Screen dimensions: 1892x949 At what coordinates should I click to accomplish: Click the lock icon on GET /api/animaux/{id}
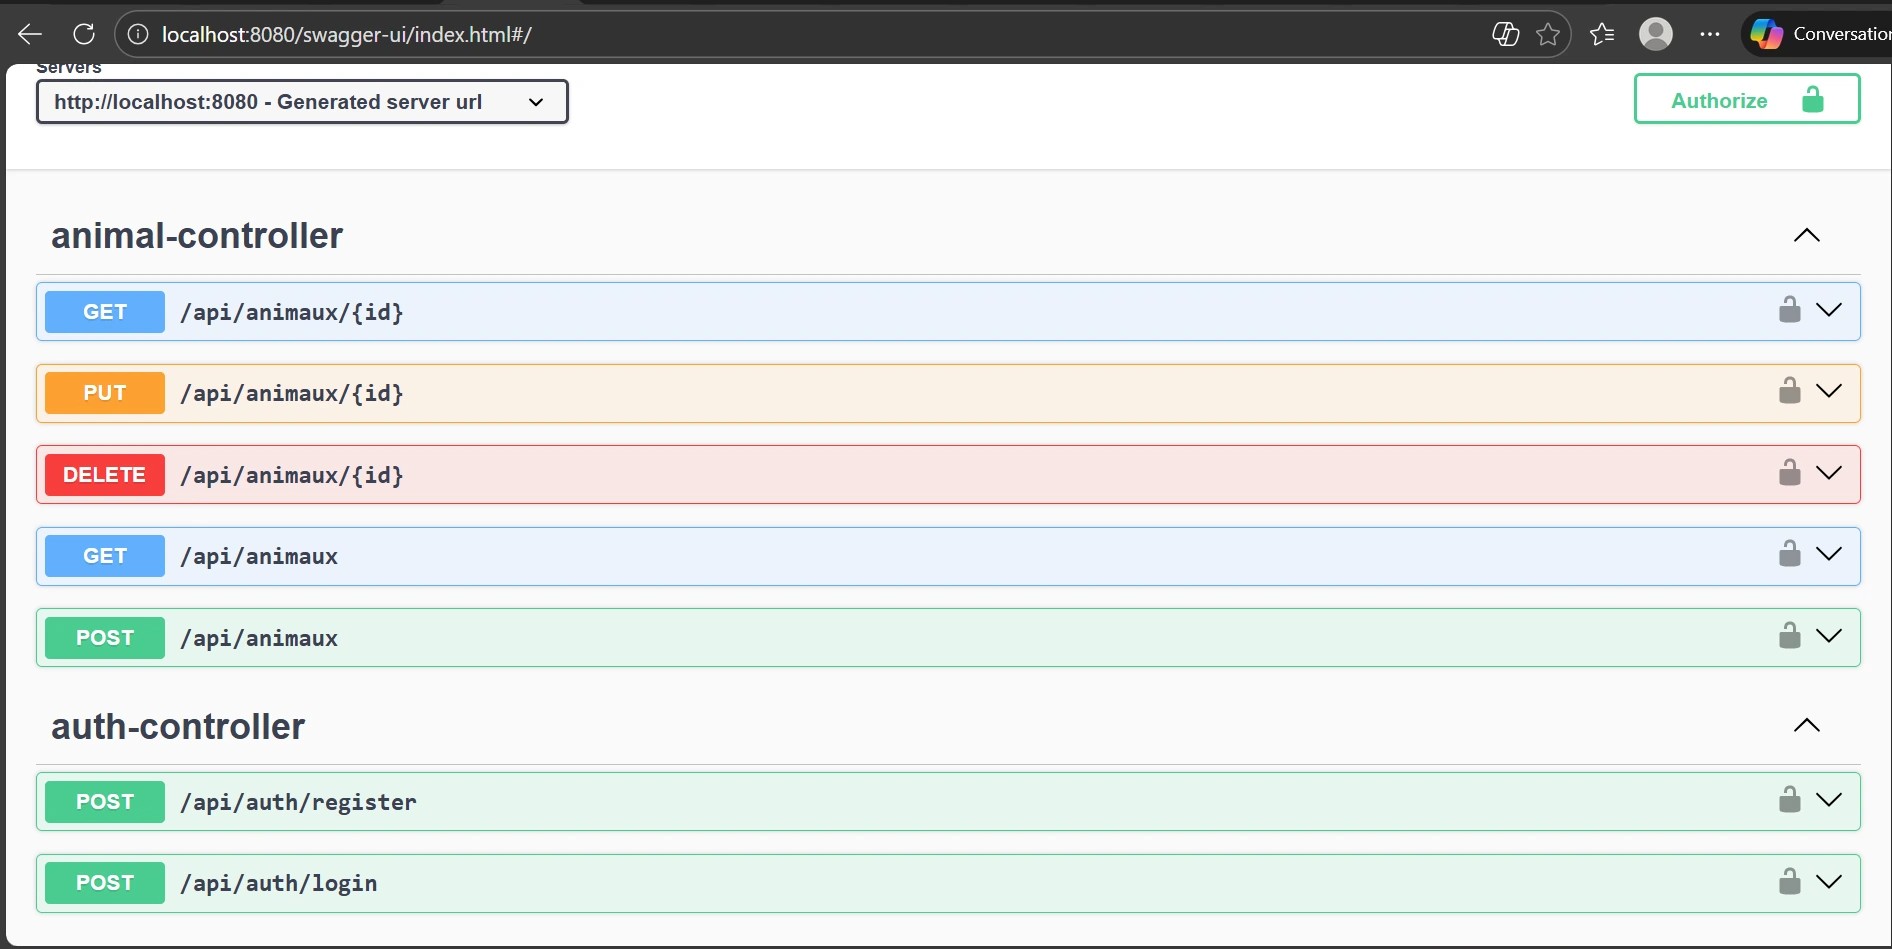point(1789,309)
